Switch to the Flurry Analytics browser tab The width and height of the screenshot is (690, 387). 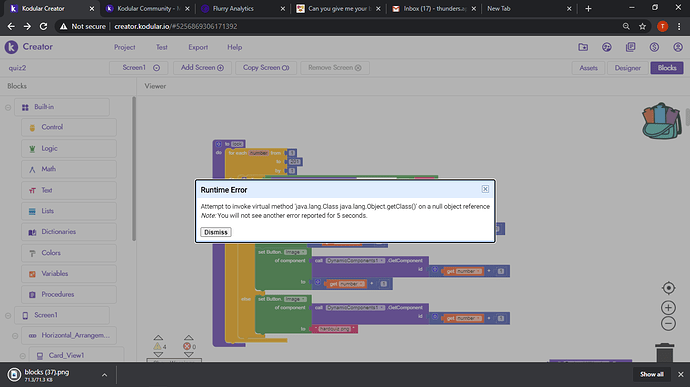[243, 8]
